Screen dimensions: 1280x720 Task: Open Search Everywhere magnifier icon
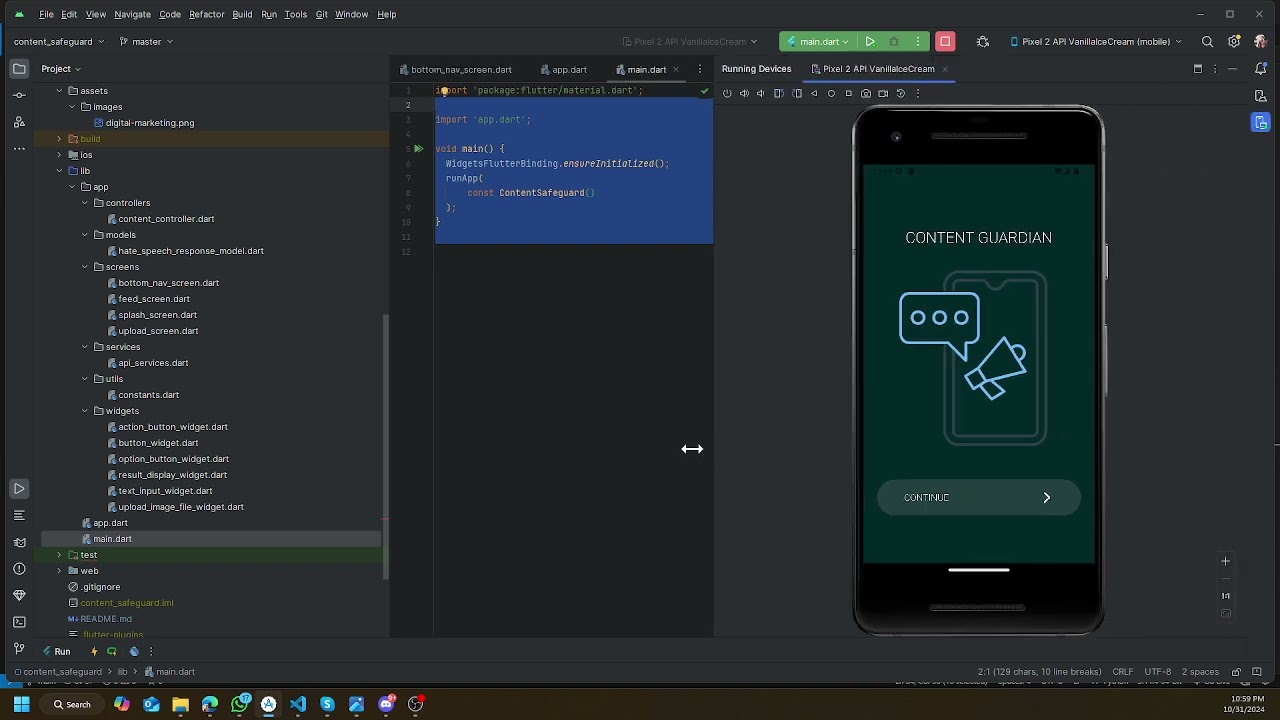pos(1207,42)
